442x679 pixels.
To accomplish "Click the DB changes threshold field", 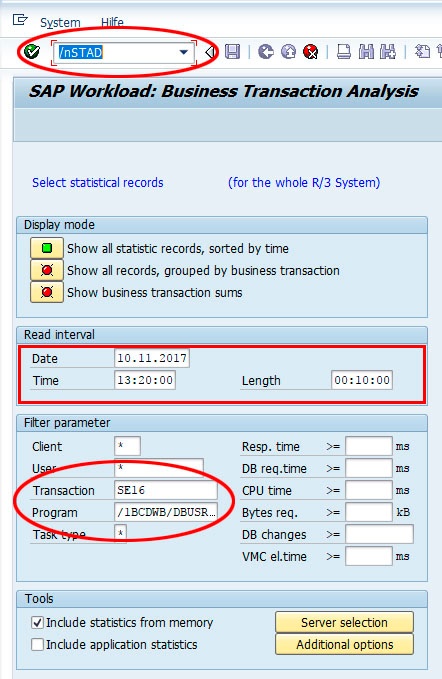I will [379, 534].
